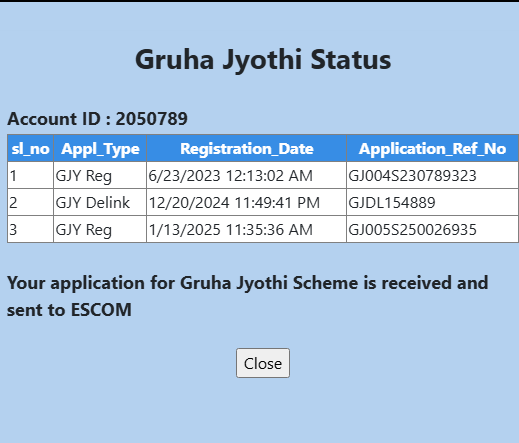Click the Gruha Jyothi Status heading
Image resolution: width=519 pixels, height=443 pixels.
263,60
